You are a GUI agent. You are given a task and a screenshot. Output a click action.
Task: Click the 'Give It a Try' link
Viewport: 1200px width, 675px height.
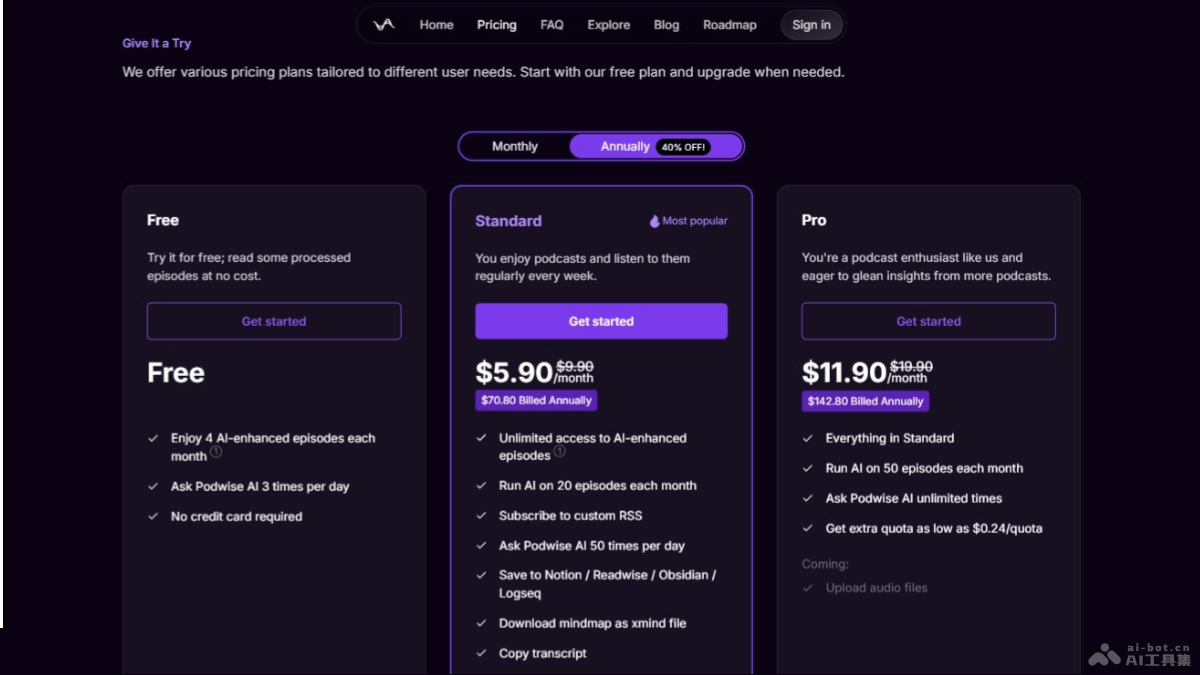156,43
